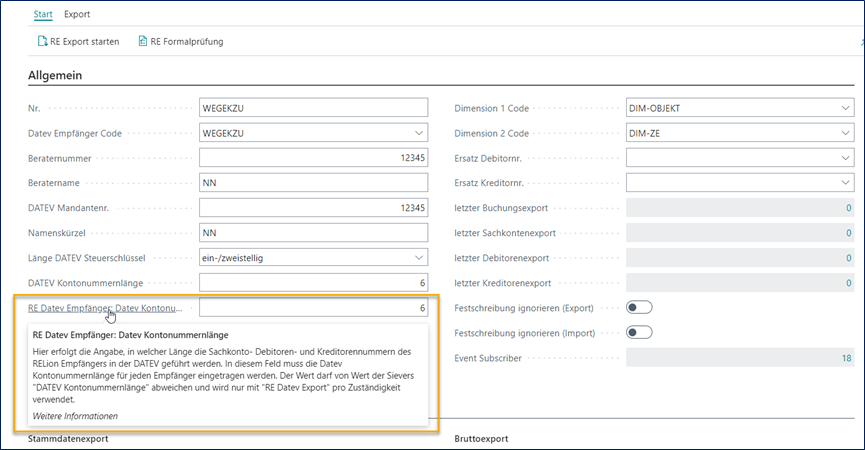The height and width of the screenshot is (450, 865).
Task: Toggle Festschreibung ignorieren (Import) switch
Action: [639, 332]
